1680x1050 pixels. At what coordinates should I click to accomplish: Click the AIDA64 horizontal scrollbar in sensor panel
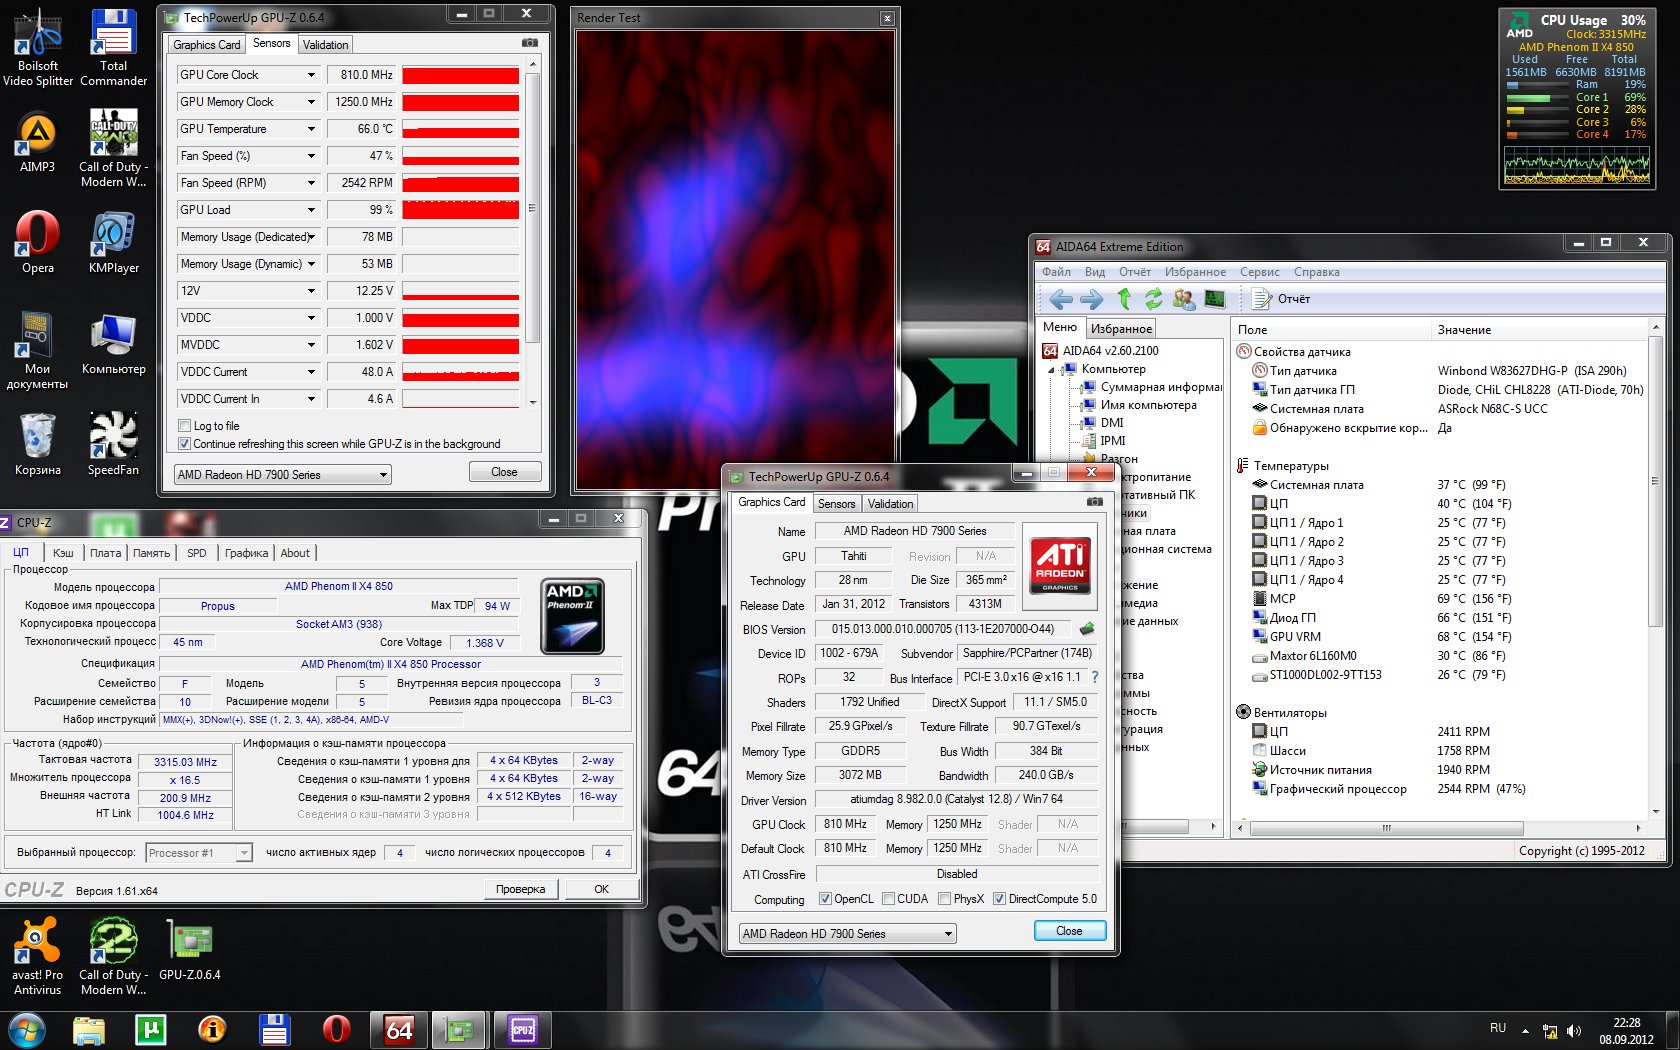(x=1386, y=828)
